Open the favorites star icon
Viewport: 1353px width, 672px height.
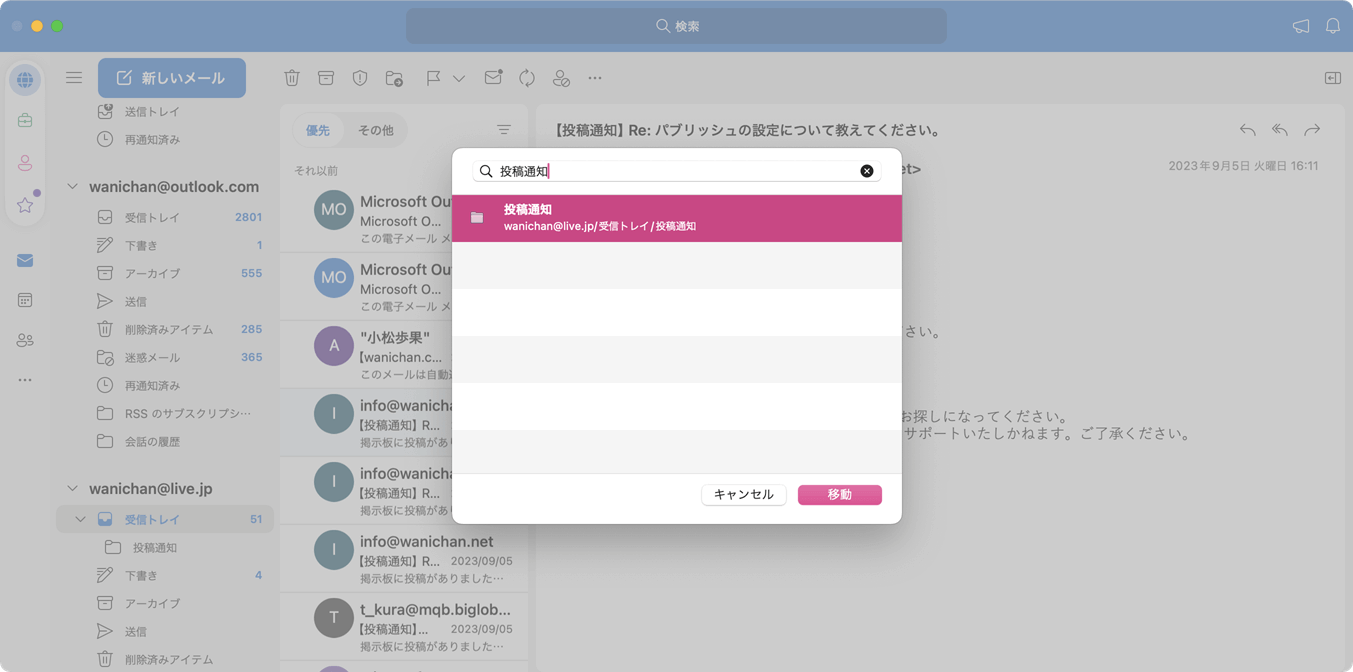click(25, 205)
